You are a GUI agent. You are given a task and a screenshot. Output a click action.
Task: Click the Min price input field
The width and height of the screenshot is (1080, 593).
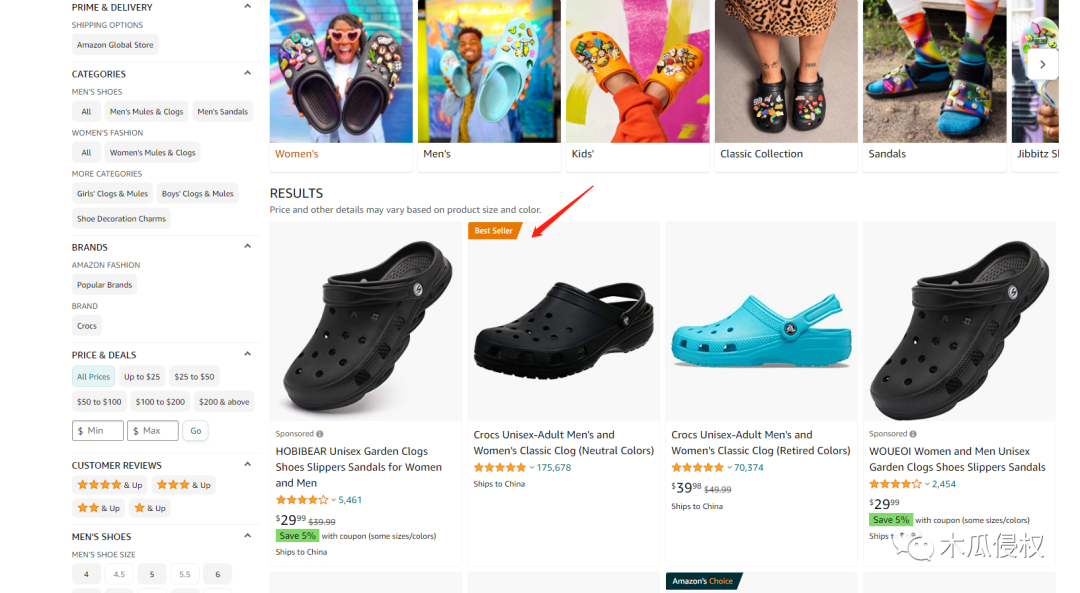98,431
